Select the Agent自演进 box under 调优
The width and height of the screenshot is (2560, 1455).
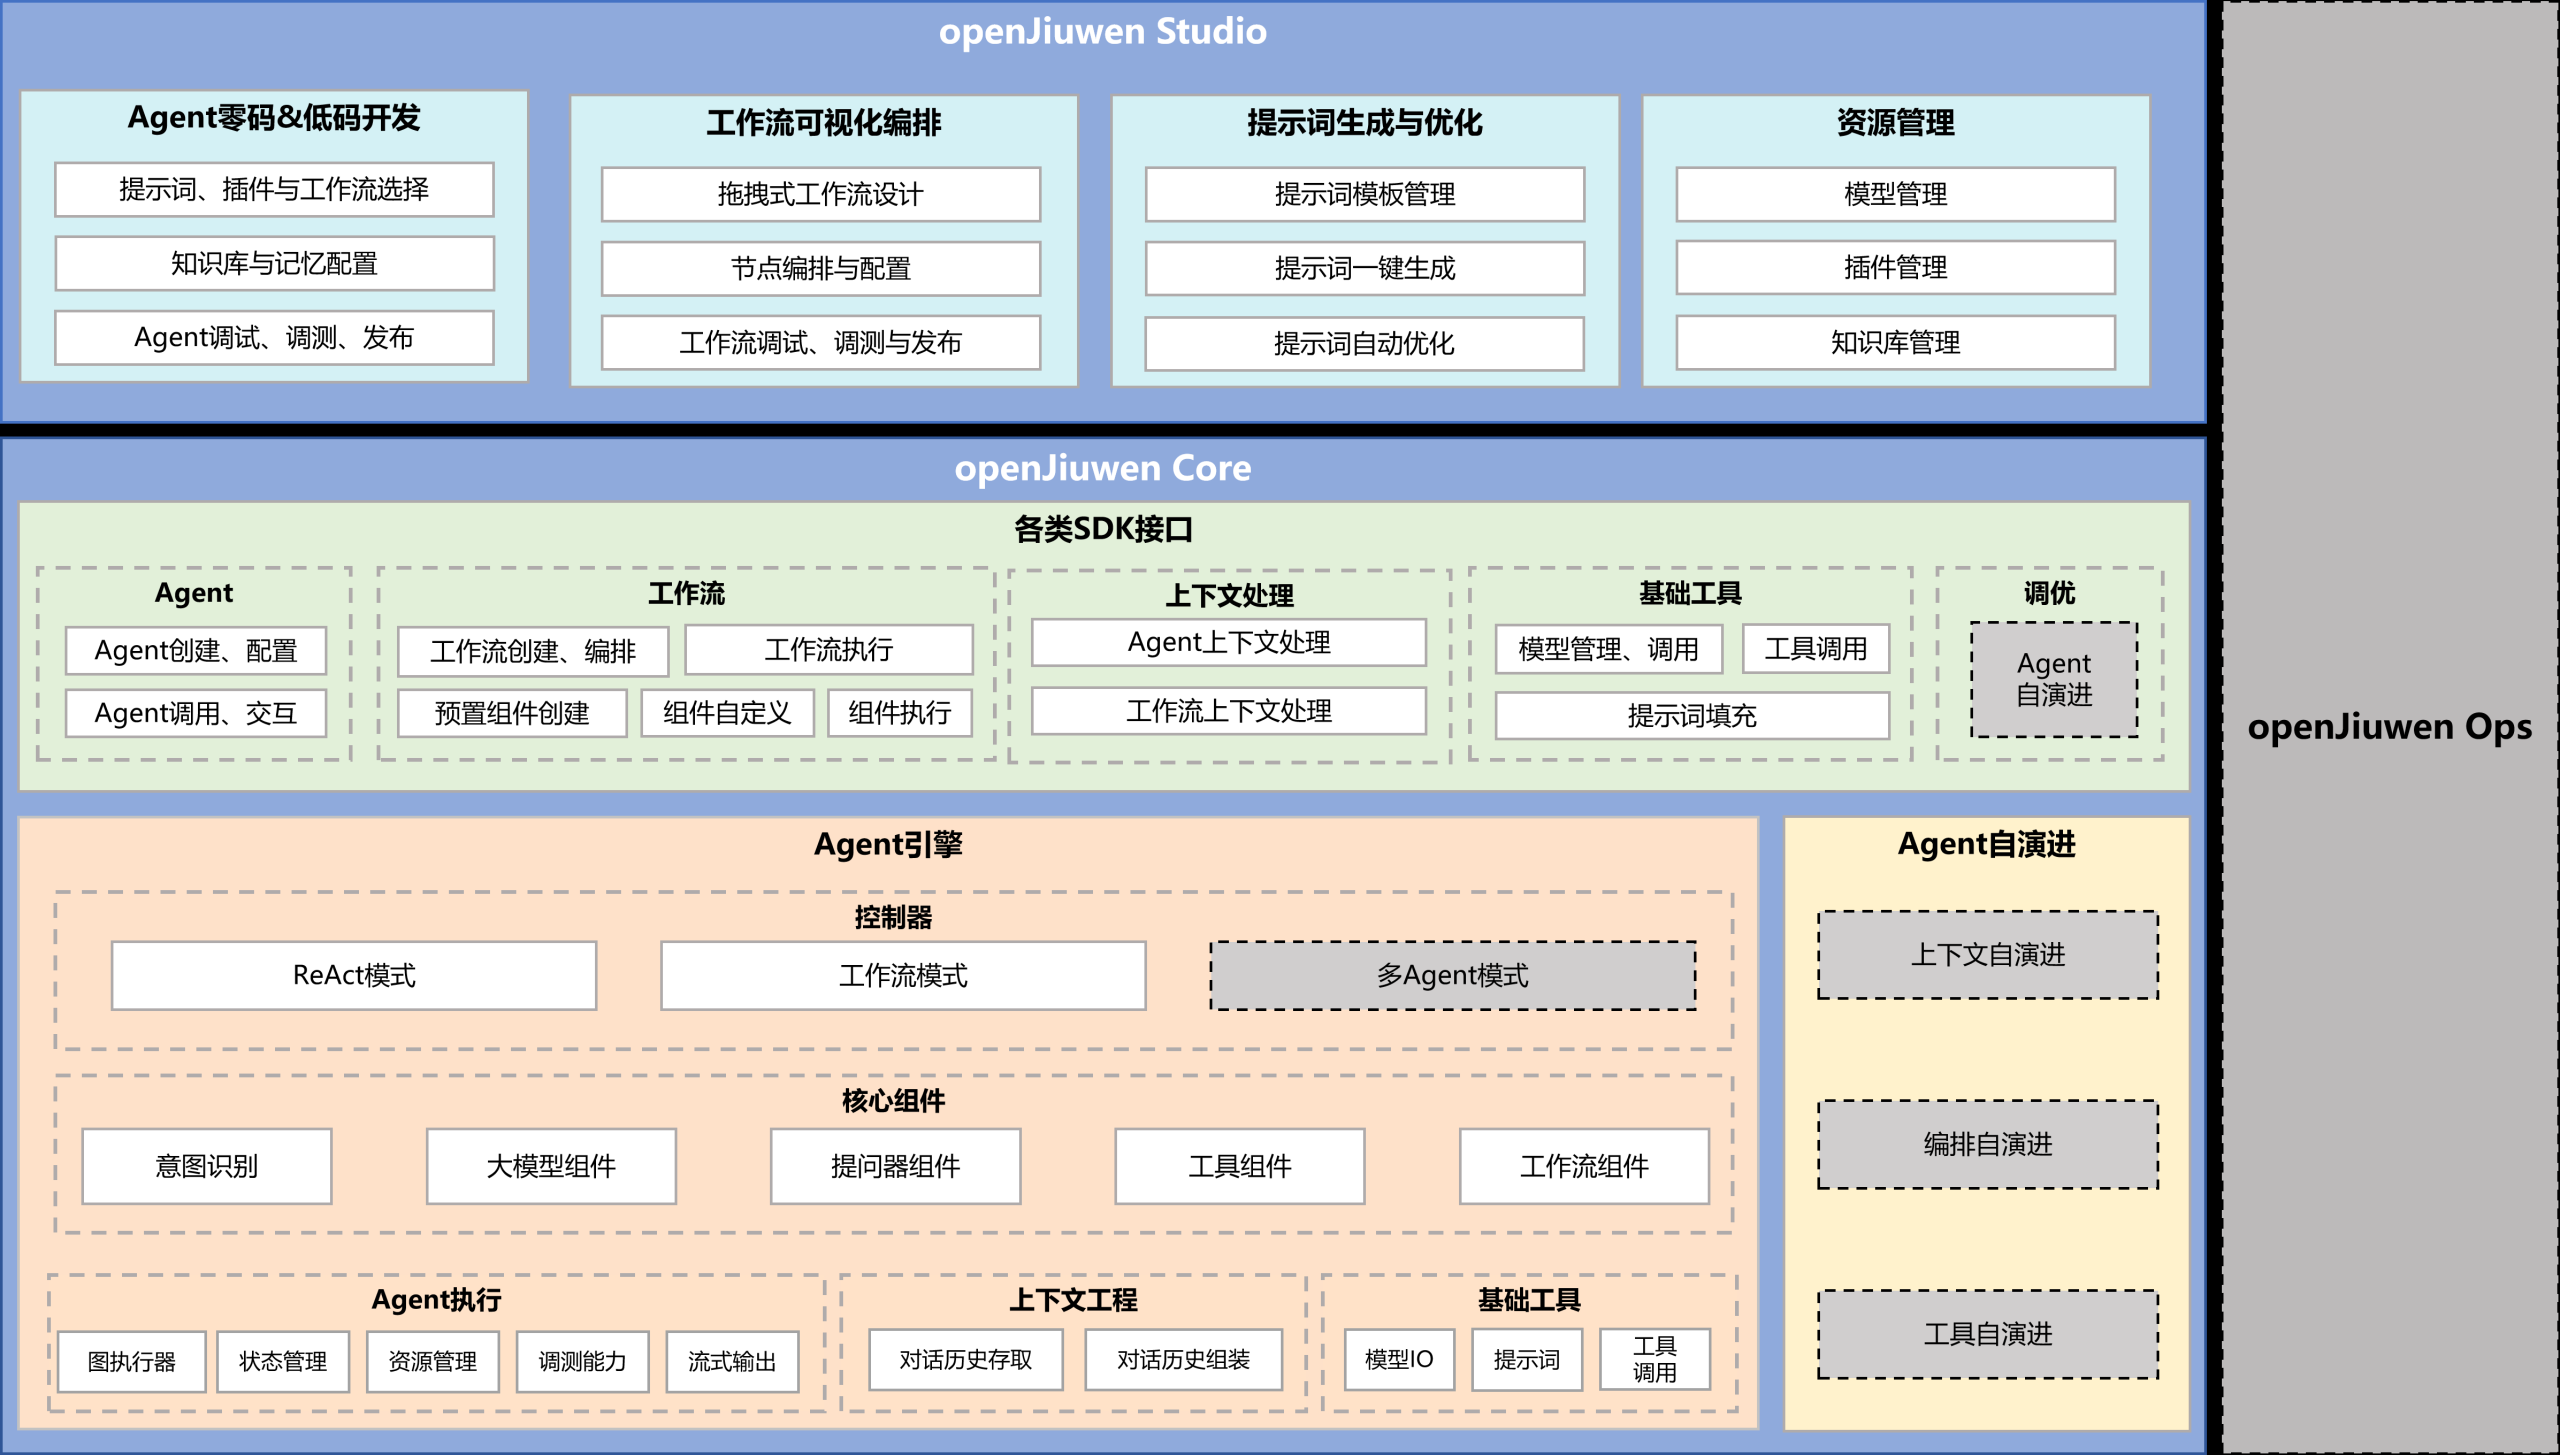(2053, 679)
